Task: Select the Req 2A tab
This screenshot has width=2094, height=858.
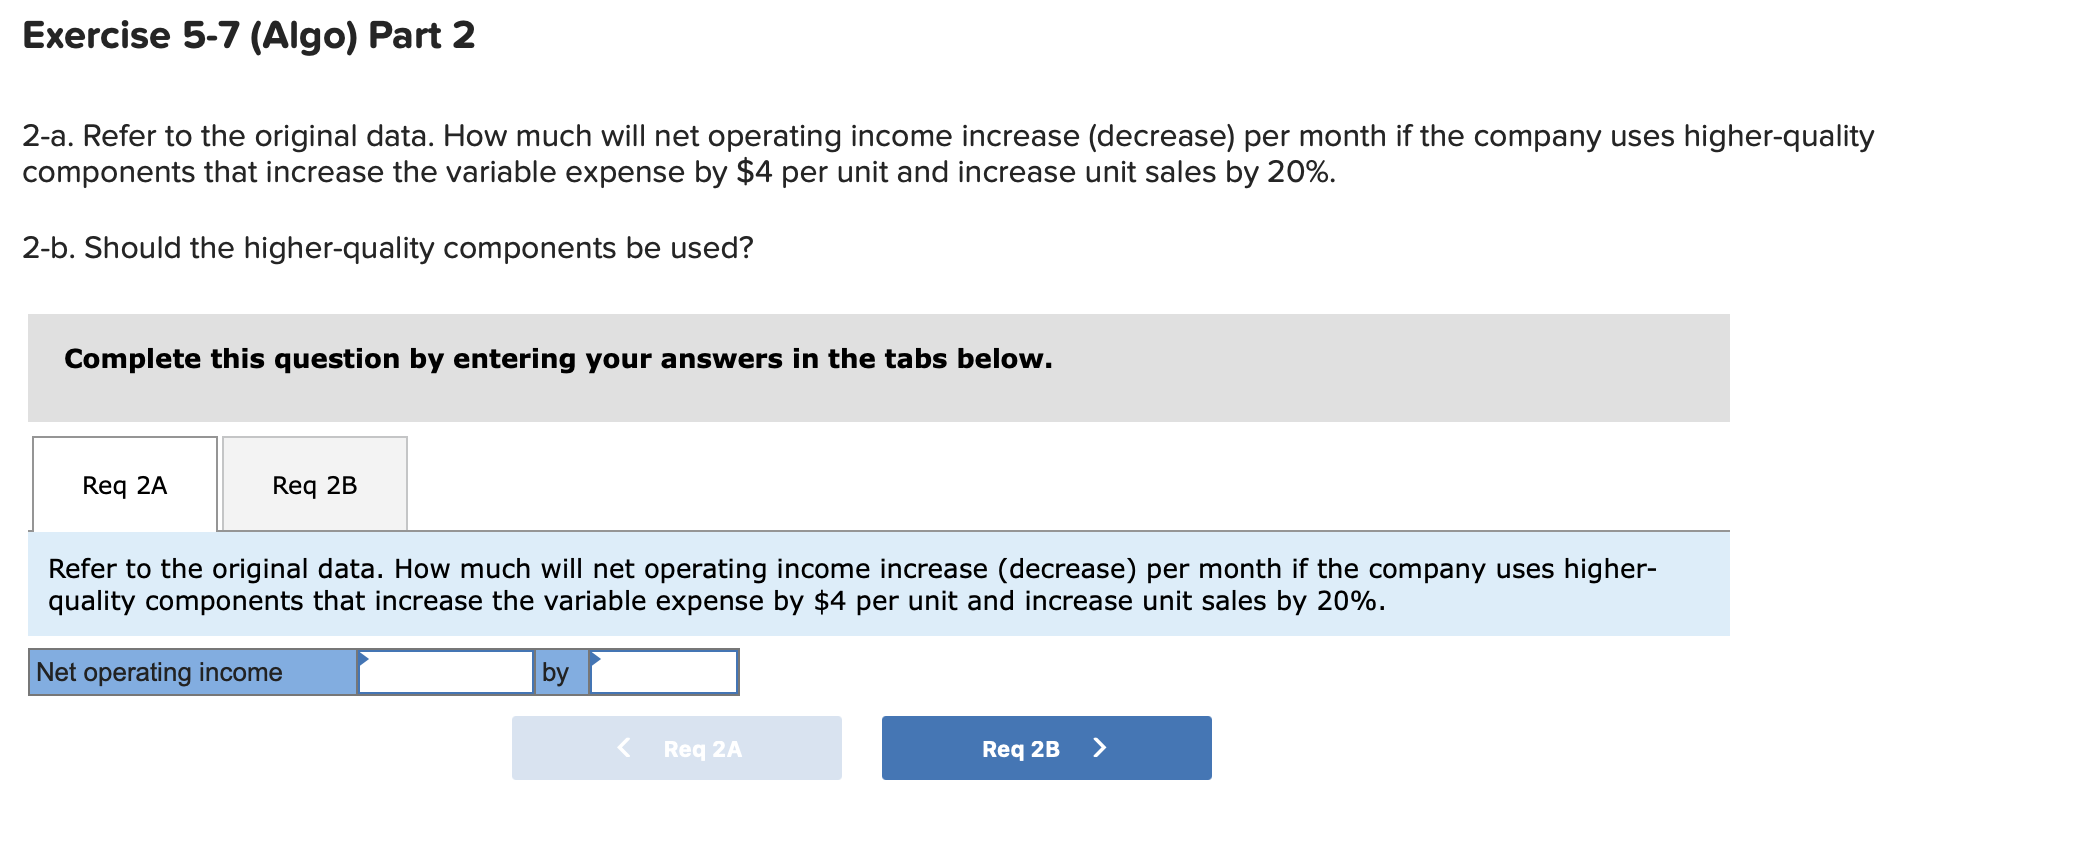Action: point(123,485)
